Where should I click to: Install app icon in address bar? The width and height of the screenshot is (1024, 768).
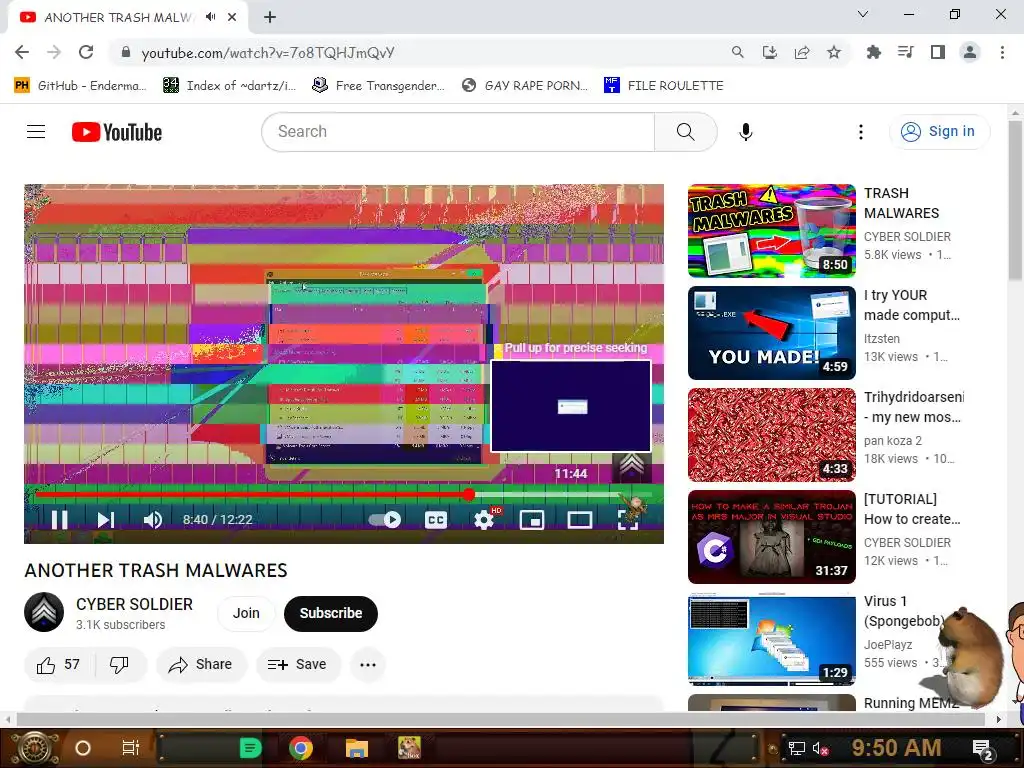tap(769, 52)
